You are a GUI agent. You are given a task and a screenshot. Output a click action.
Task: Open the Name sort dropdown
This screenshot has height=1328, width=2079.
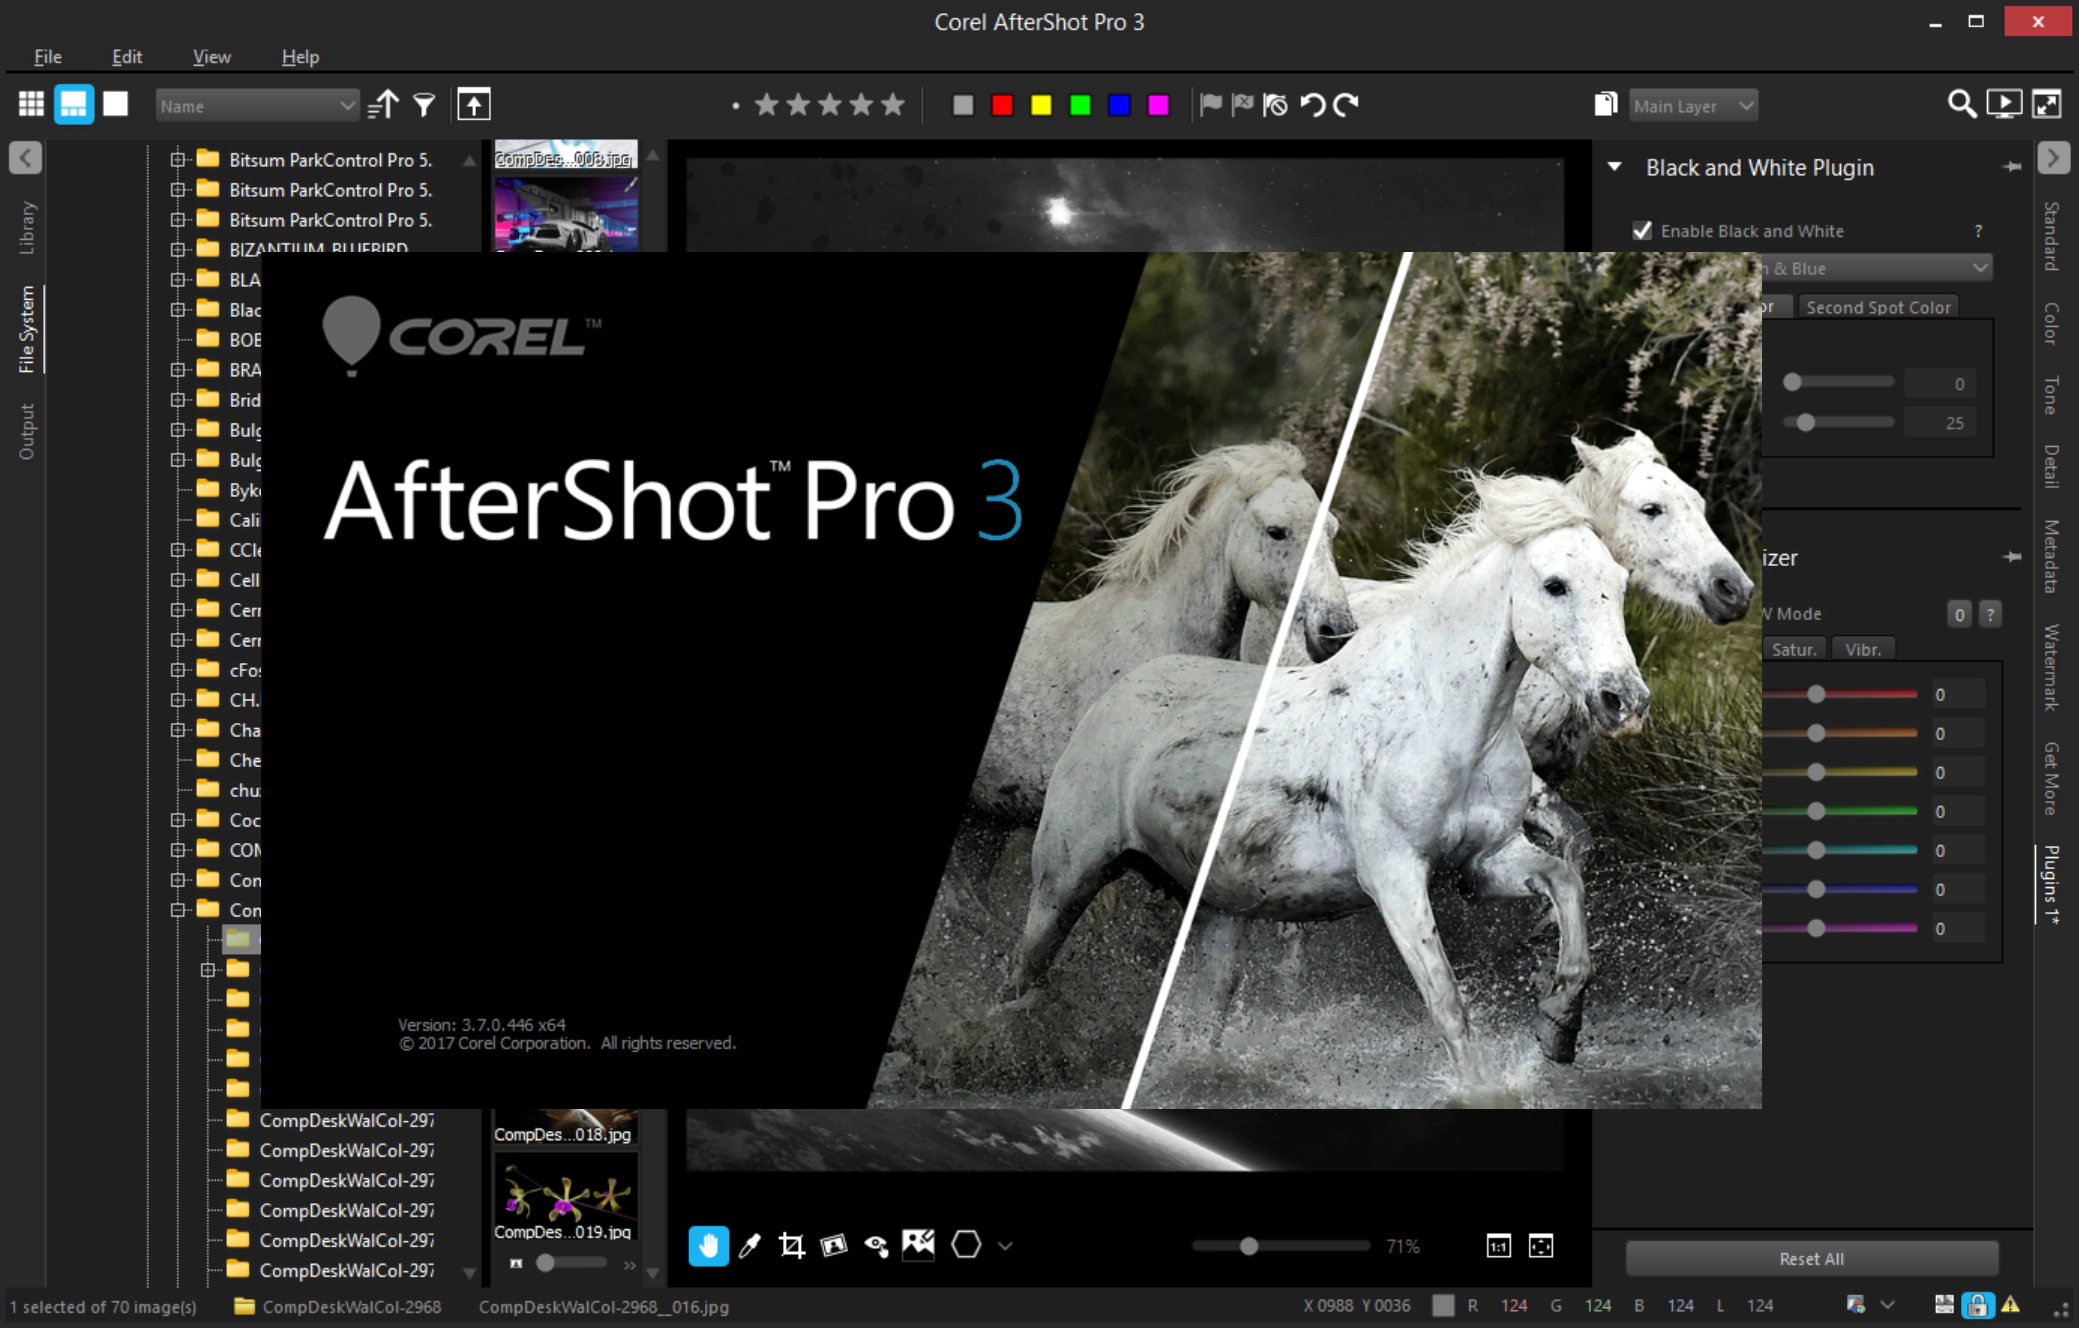click(257, 105)
